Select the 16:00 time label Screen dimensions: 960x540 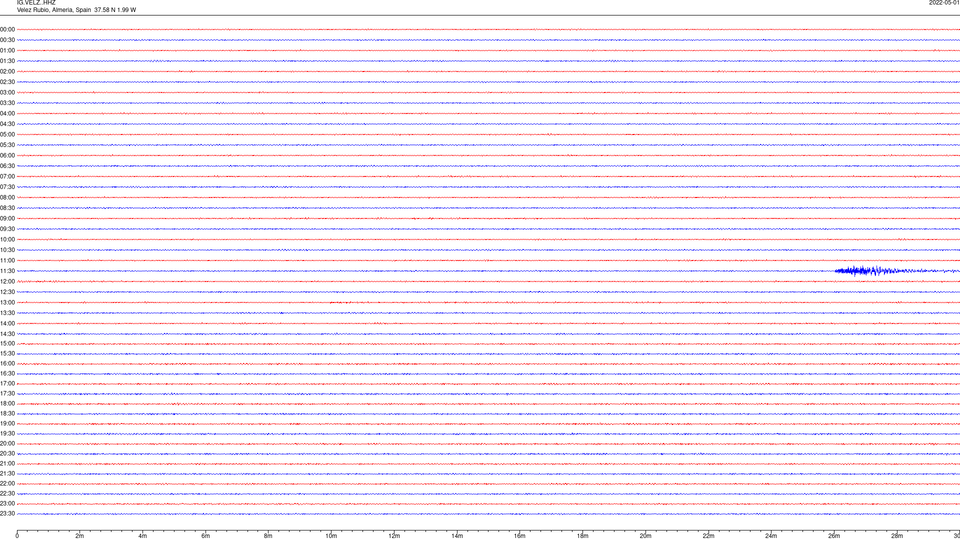click(7, 364)
